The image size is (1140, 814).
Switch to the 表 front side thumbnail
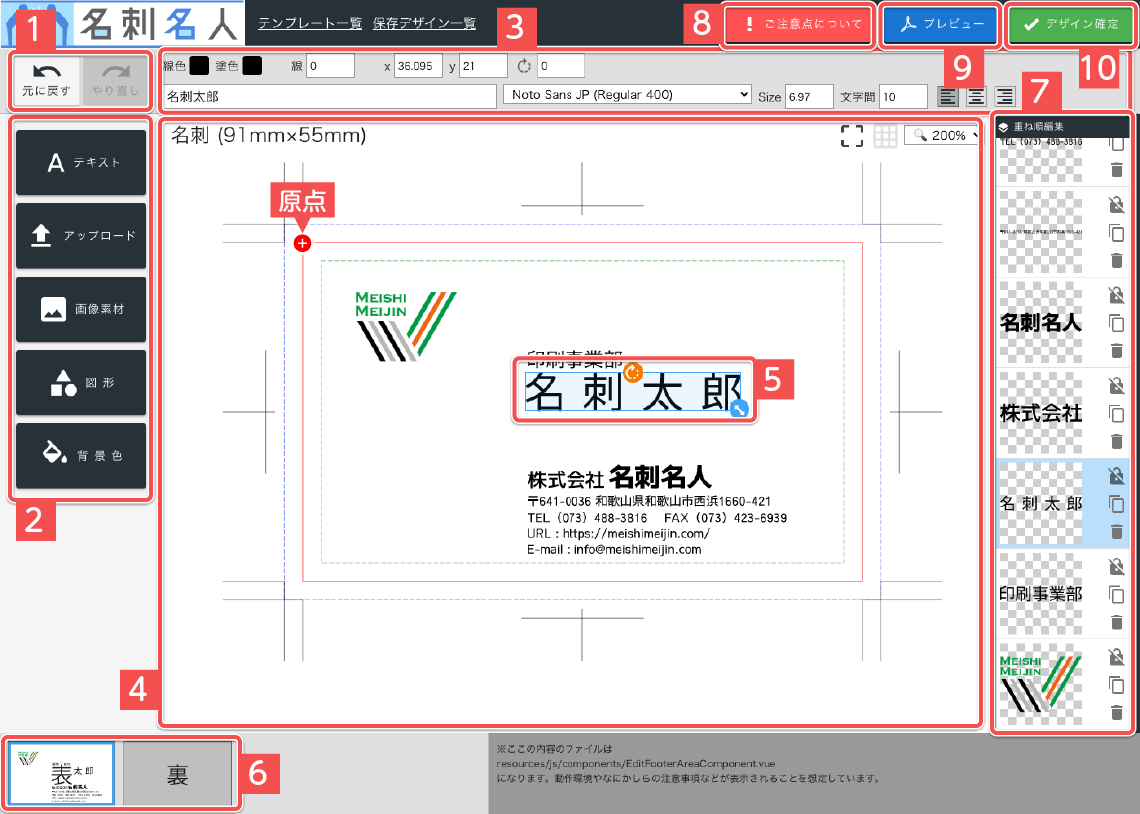coord(62,773)
